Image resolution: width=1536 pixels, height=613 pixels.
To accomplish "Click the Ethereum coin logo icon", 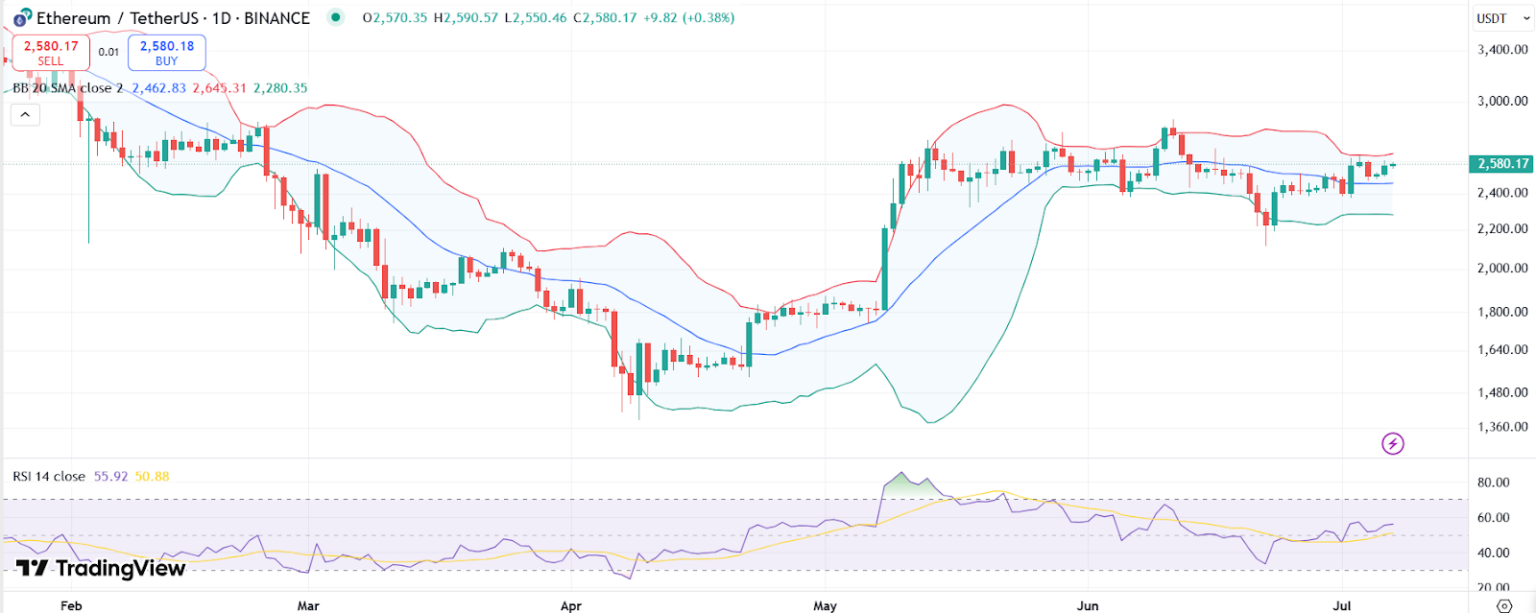I will point(19,18).
